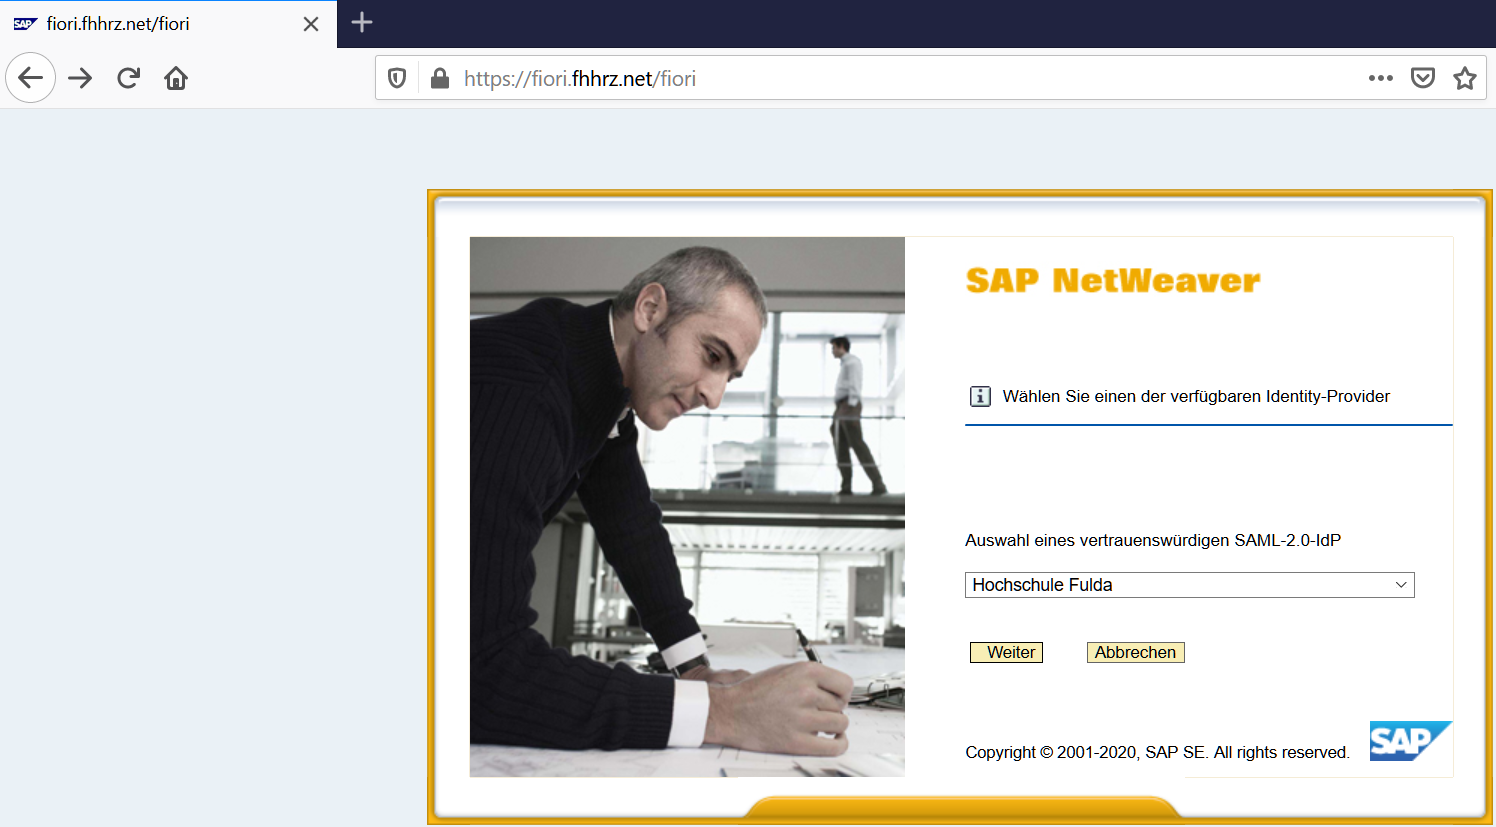Show site security info via padlock

[x=439, y=78]
